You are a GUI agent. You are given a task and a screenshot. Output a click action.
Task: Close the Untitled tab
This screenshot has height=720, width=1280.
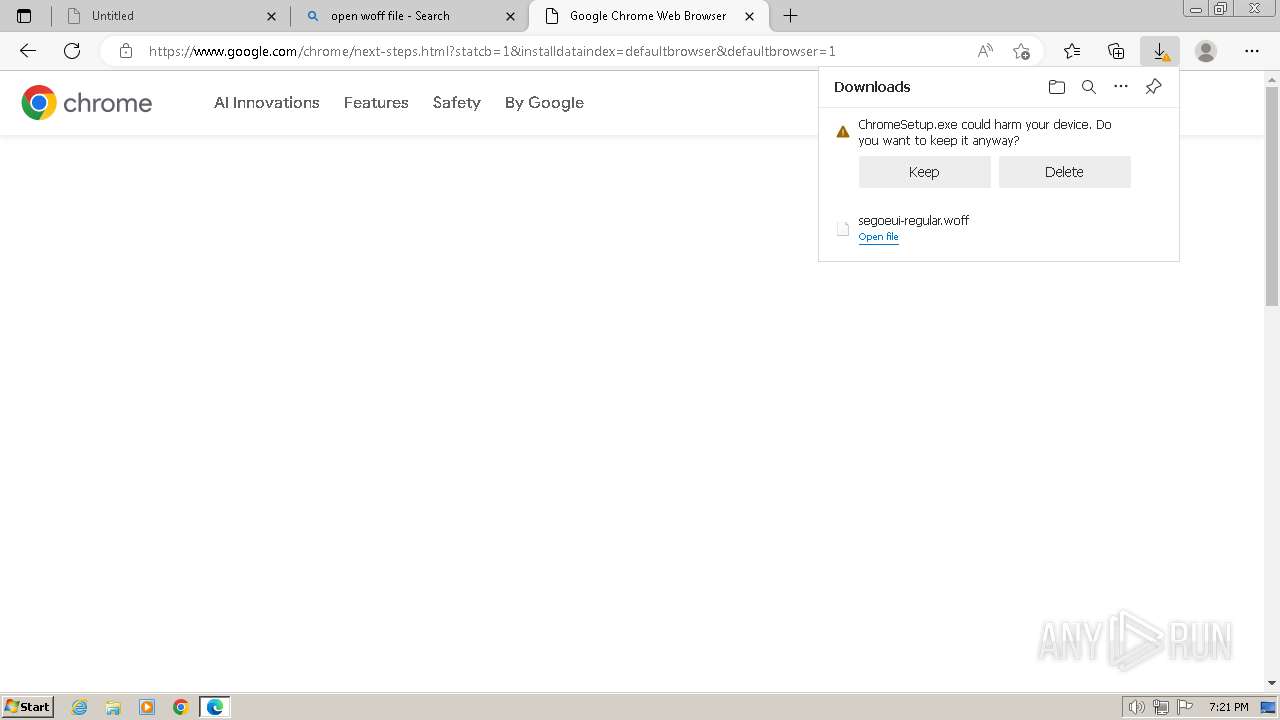[x=271, y=16]
